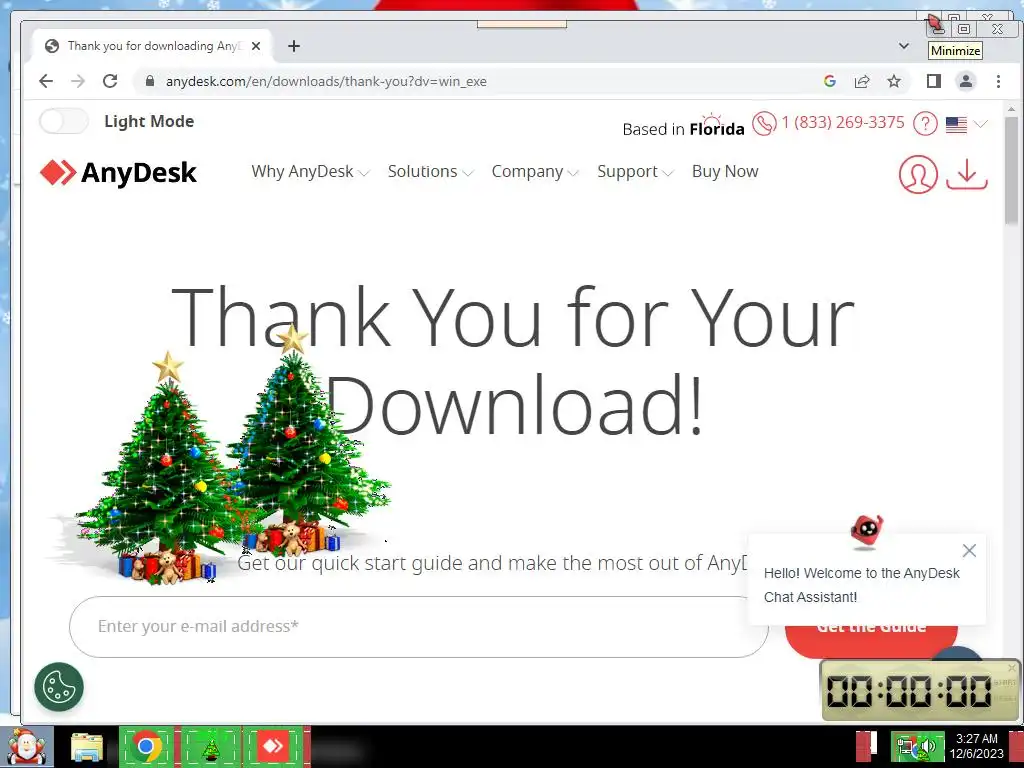Screen dimensions: 1024x768
Task: Click the e-mail address field
Action: 419,626
